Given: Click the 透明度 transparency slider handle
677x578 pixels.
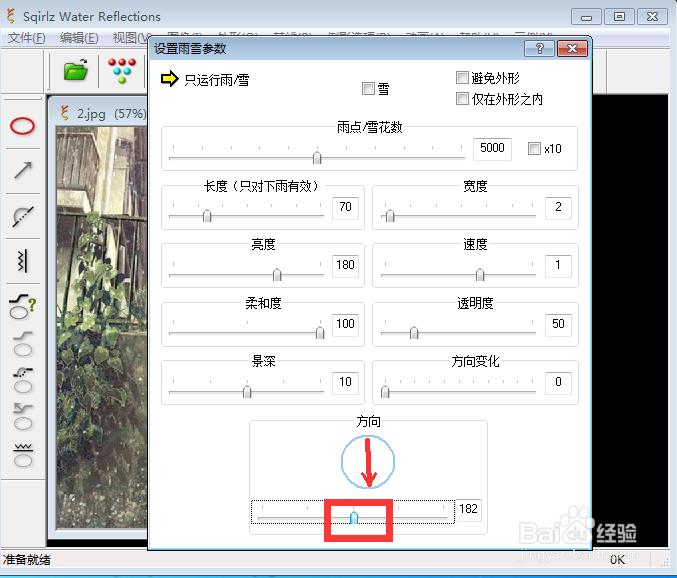Looking at the screenshot, I should click(414, 333).
